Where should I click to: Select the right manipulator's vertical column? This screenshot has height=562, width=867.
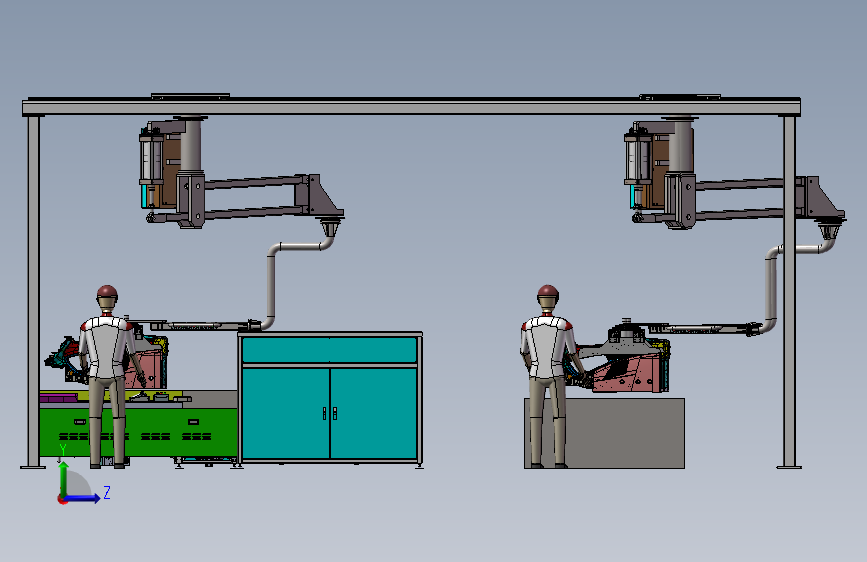click(x=680, y=145)
